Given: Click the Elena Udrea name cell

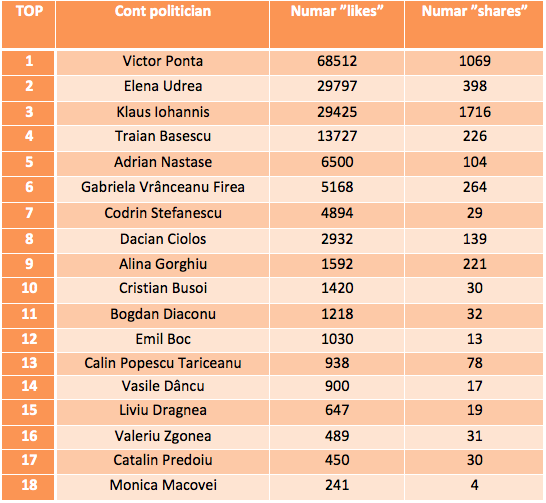Looking at the screenshot, I should pos(163,88).
